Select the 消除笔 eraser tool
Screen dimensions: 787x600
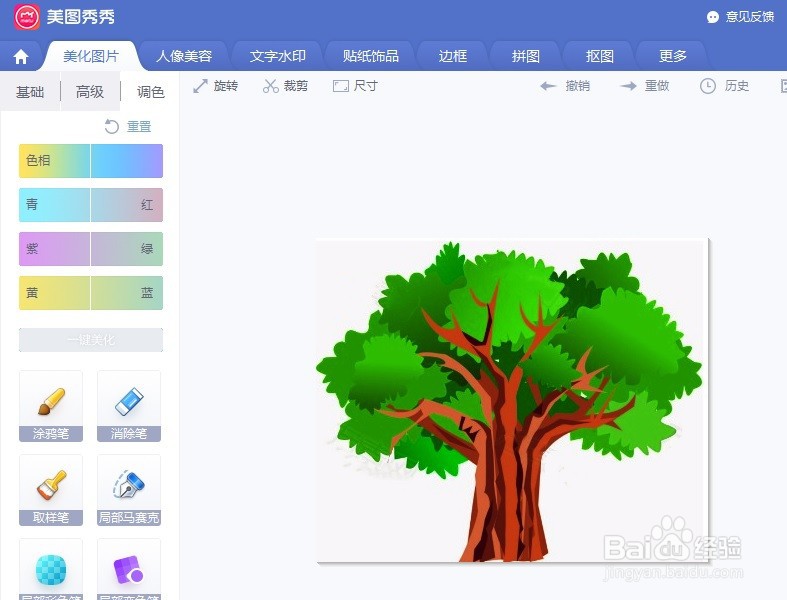coord(129,406)
